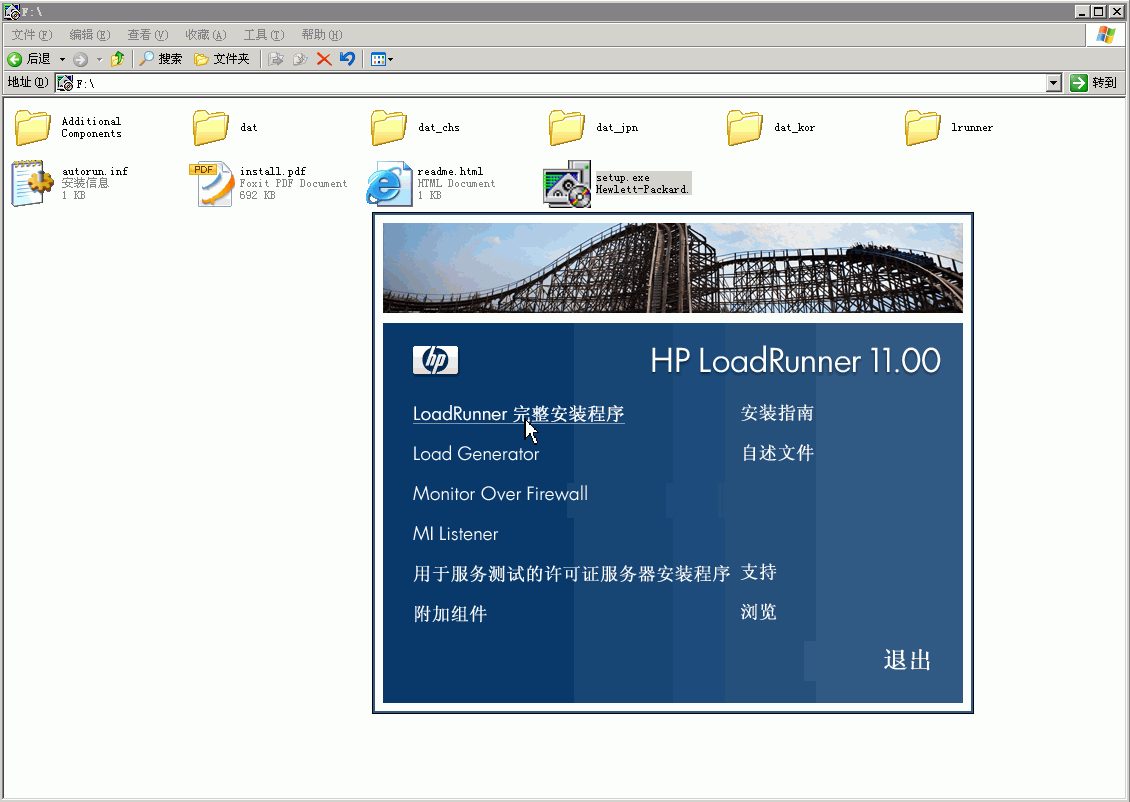Open the Back history dropdown arrow

62,59
